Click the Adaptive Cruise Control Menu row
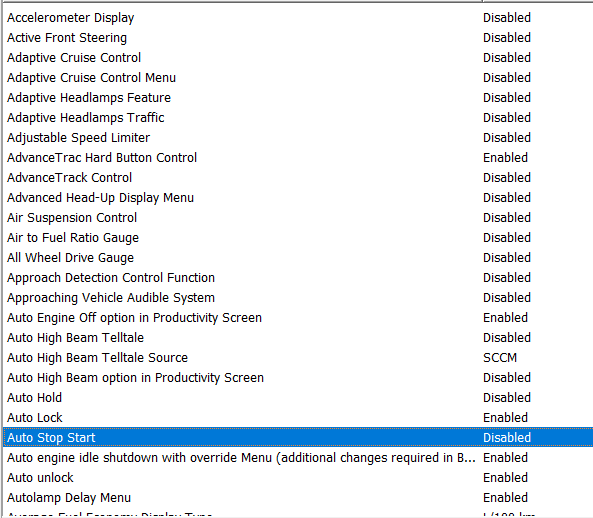This screenshot has height=518, width=593. 298,78
